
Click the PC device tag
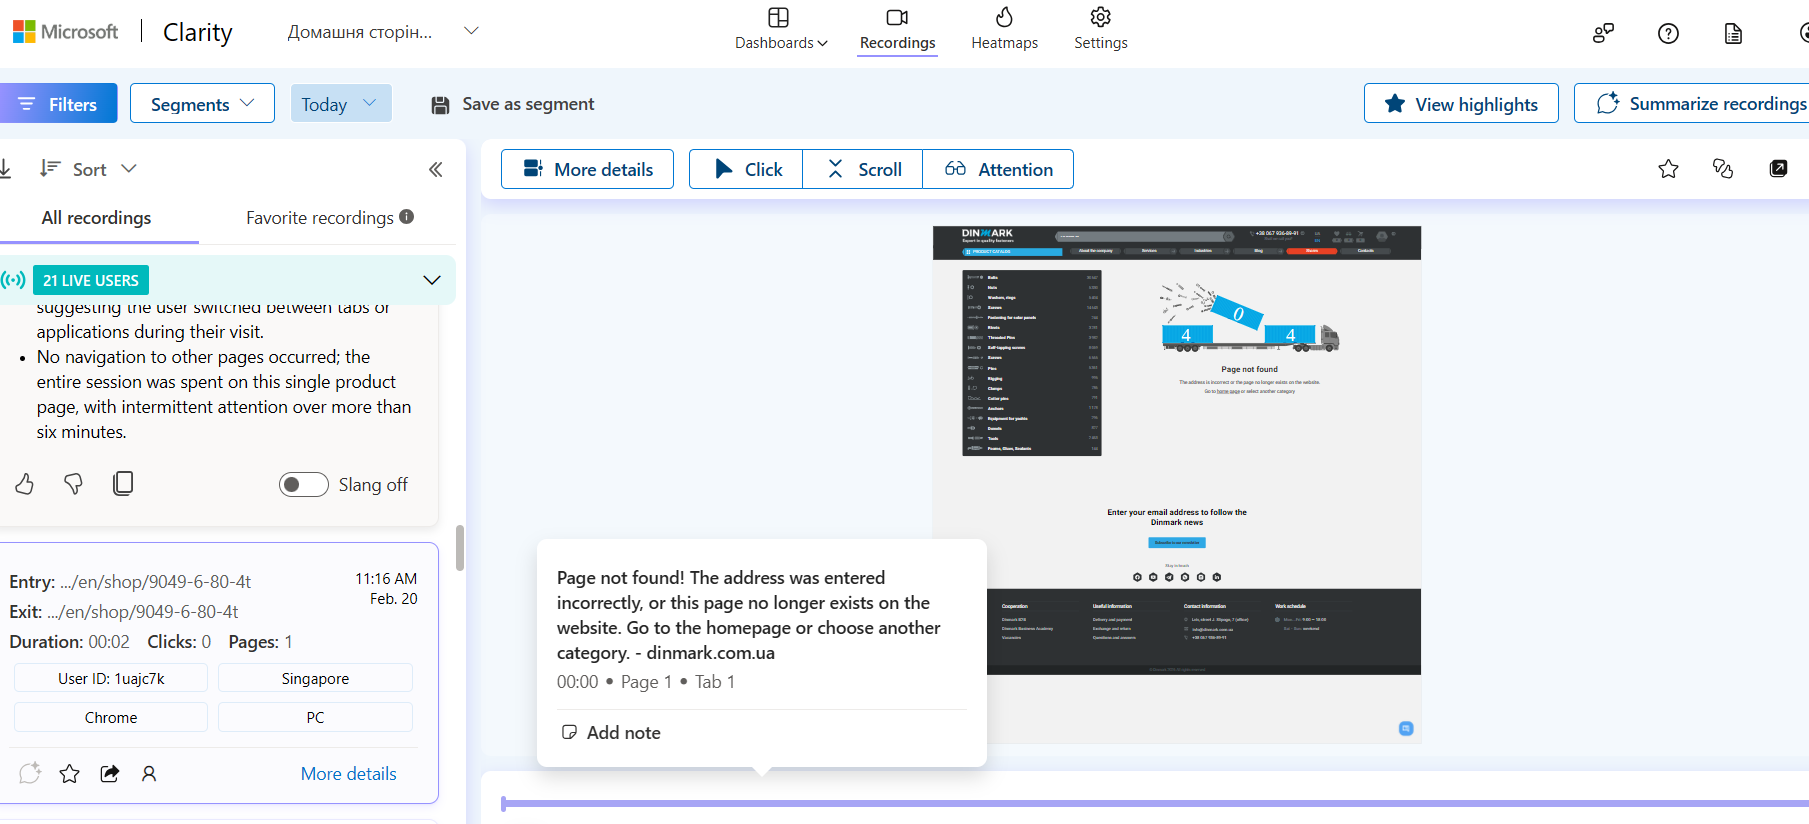(x=315, y=717)
